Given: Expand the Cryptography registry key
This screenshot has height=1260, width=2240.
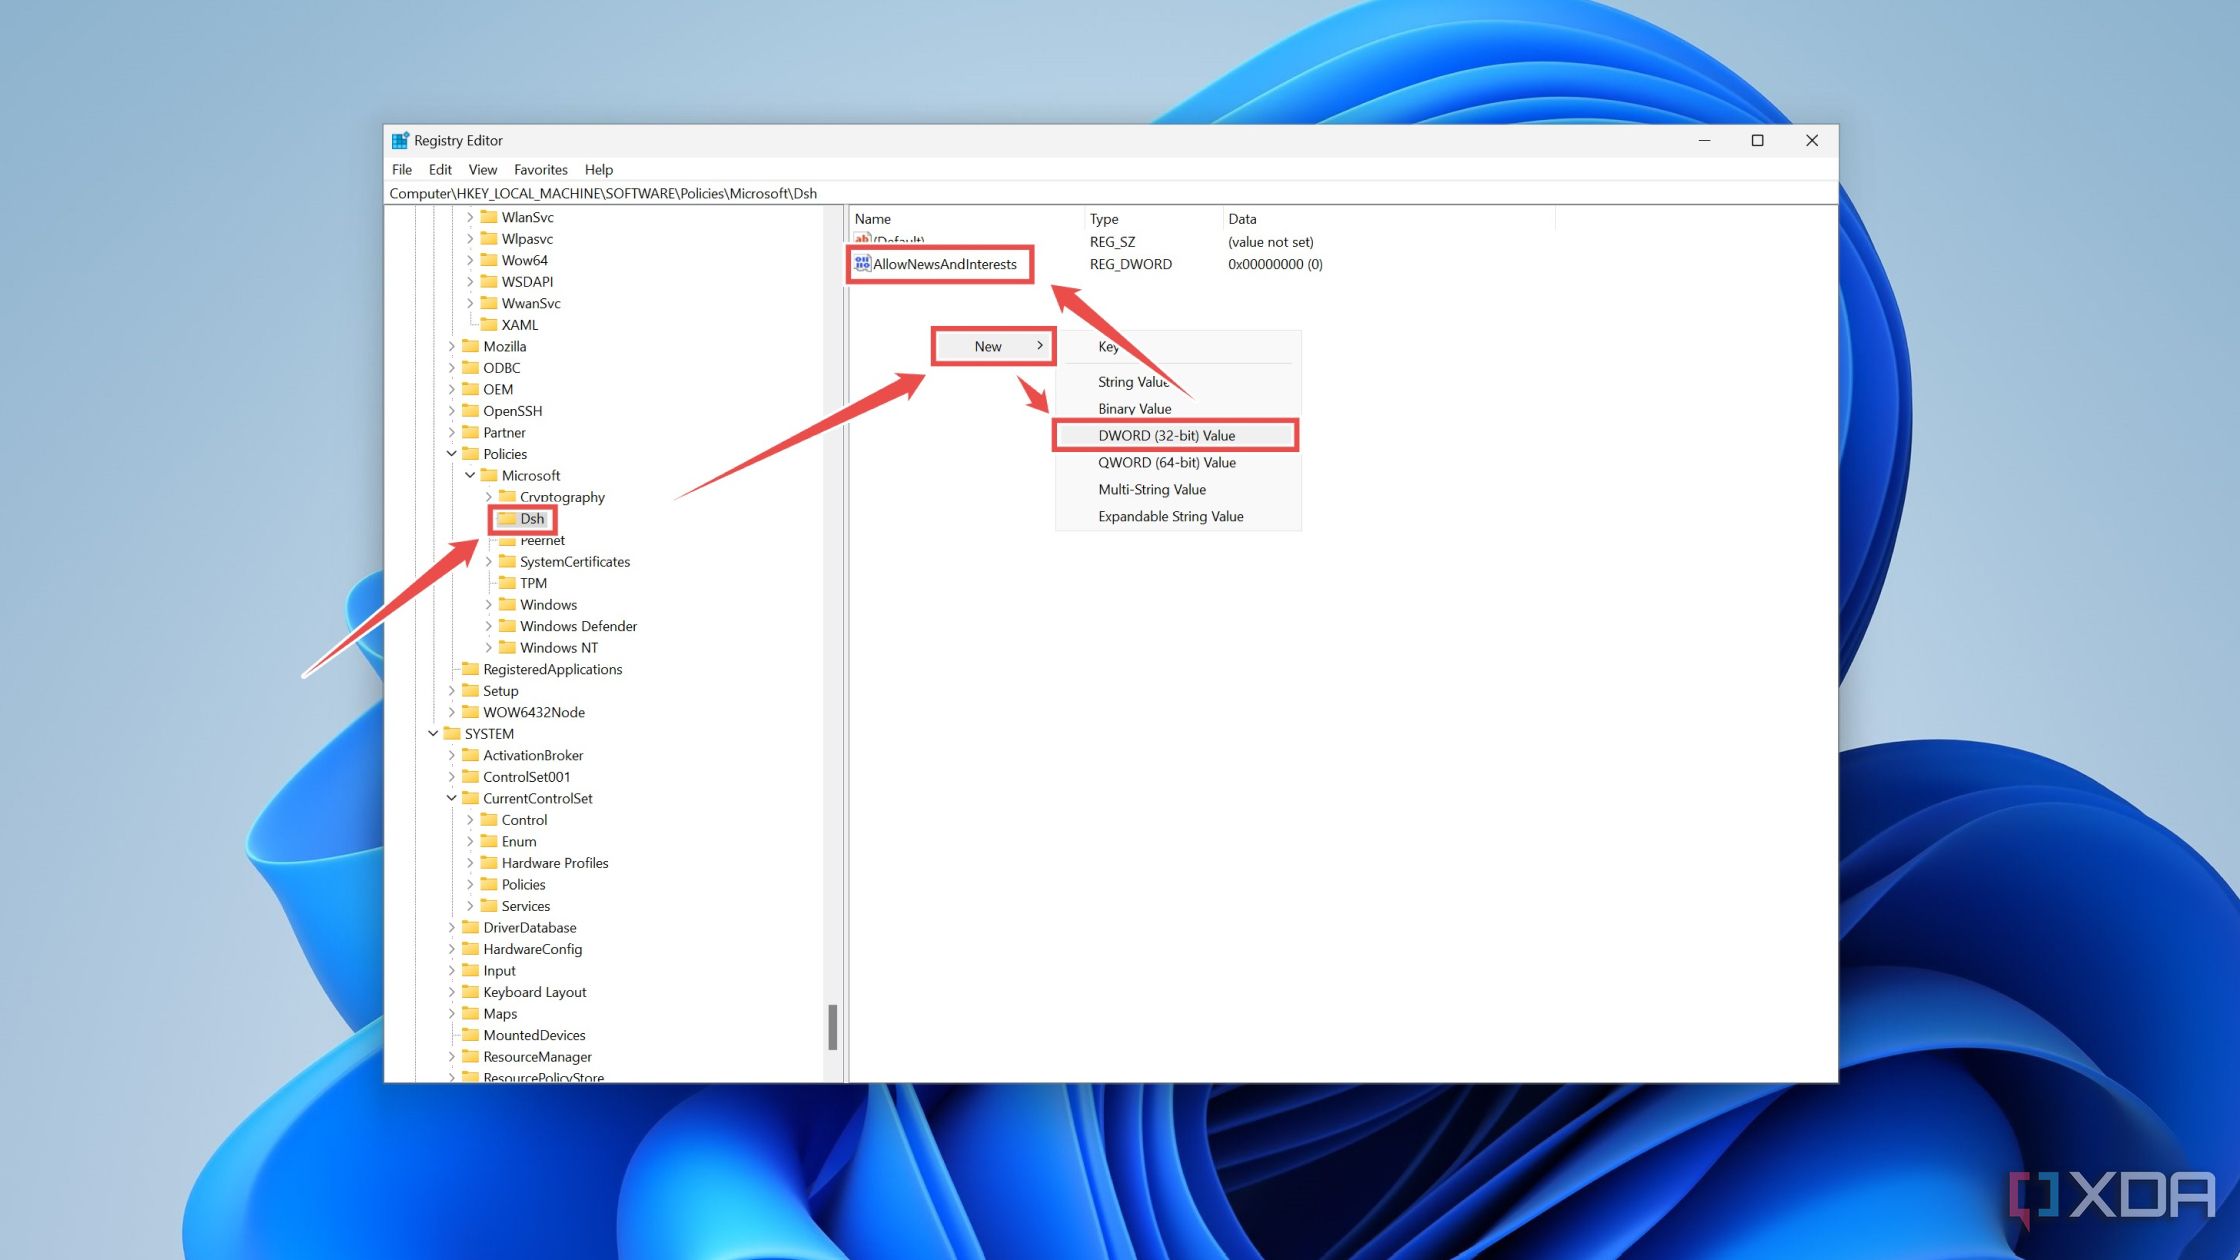Looking at the screenshot, I should coord(488,495).
